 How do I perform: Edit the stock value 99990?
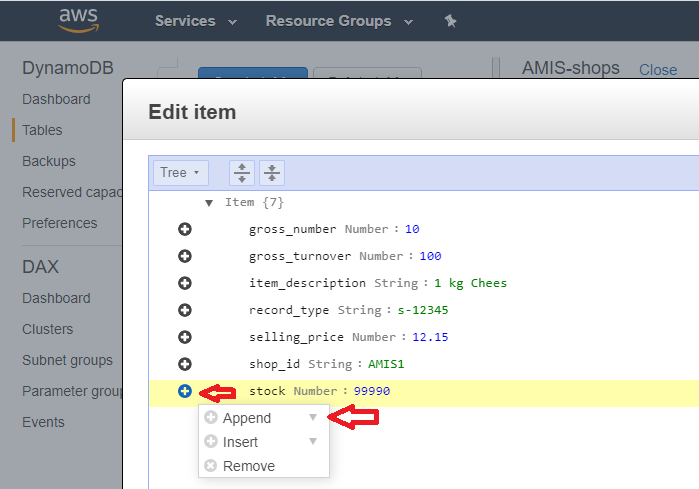tap(372, 391)
